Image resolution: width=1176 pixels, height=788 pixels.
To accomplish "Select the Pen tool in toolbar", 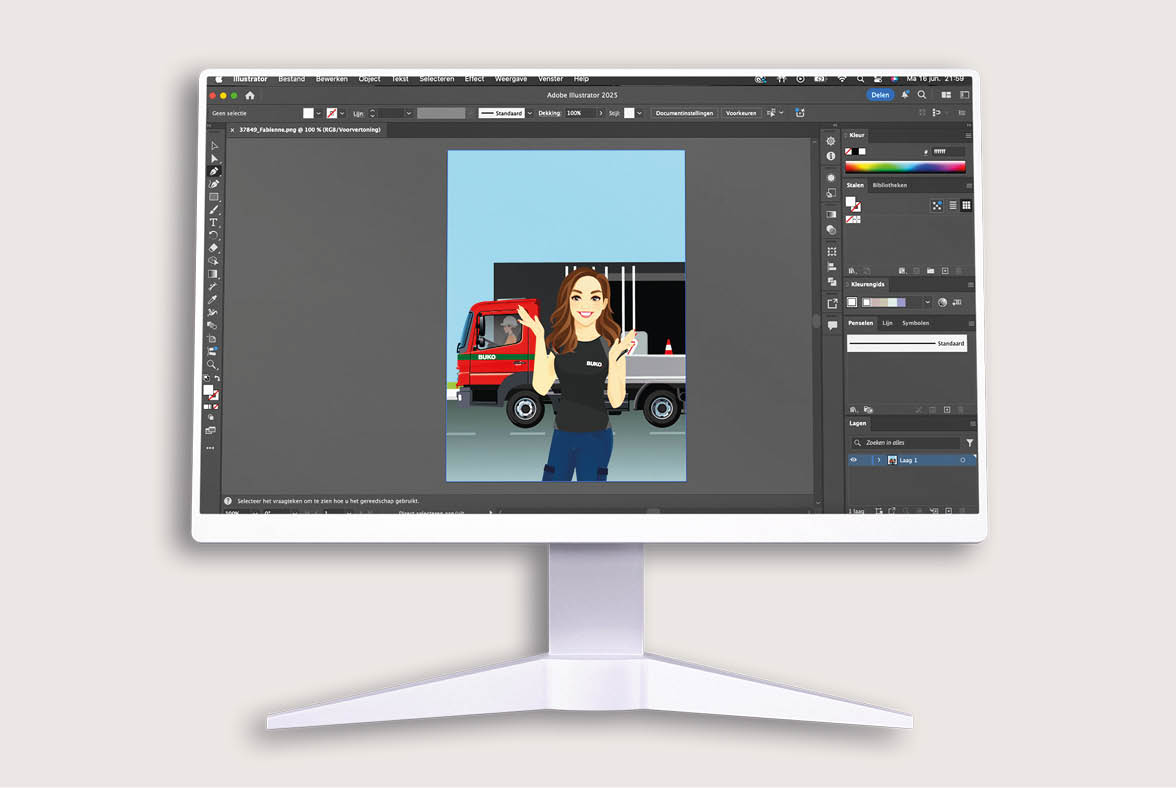I will tap(214, 171).
